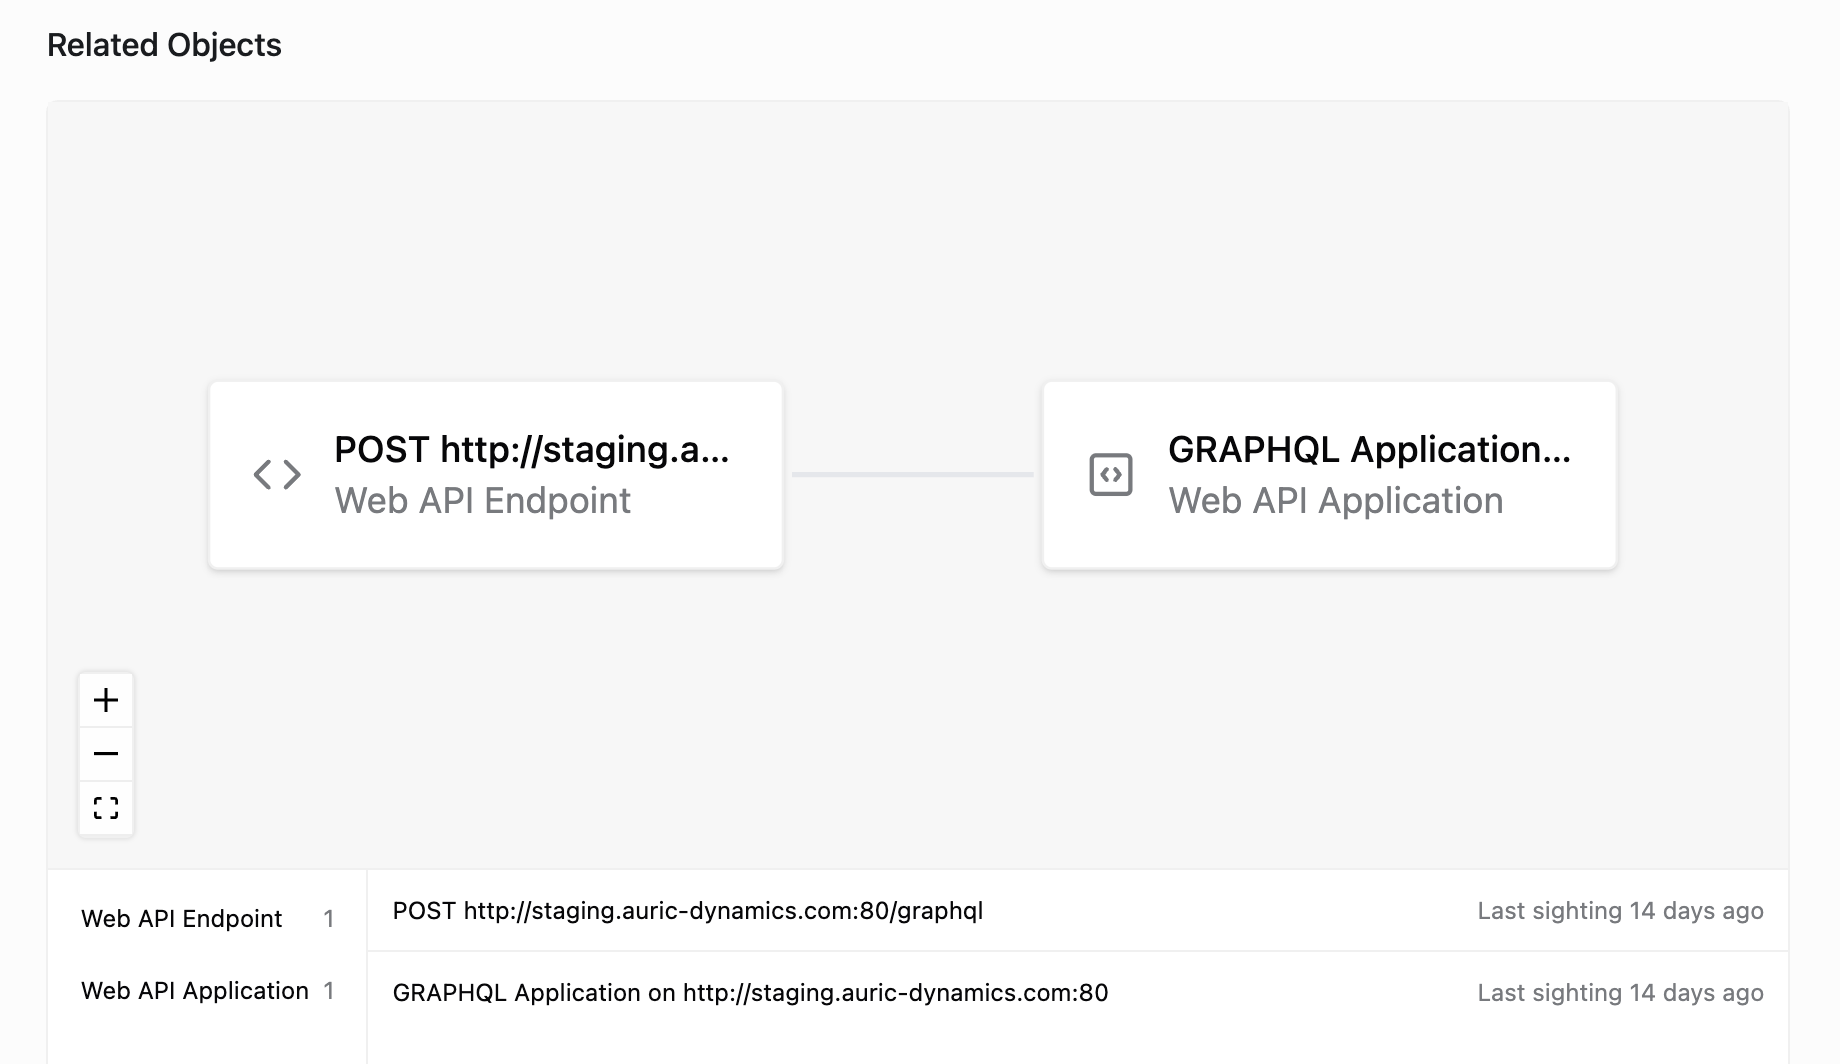Screen dimensions: 1840x1064
Task: Click the Related Objects heading
Action: [x=164, y=45]
